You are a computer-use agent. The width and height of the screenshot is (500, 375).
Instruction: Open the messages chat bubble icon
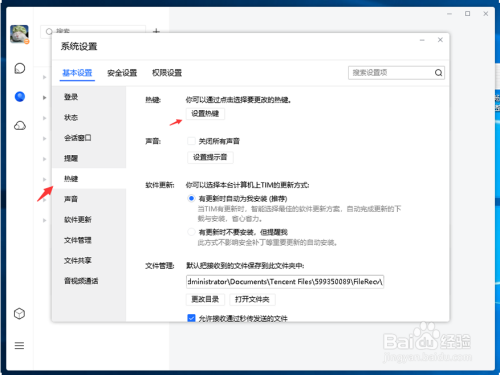tap(20, 68)
